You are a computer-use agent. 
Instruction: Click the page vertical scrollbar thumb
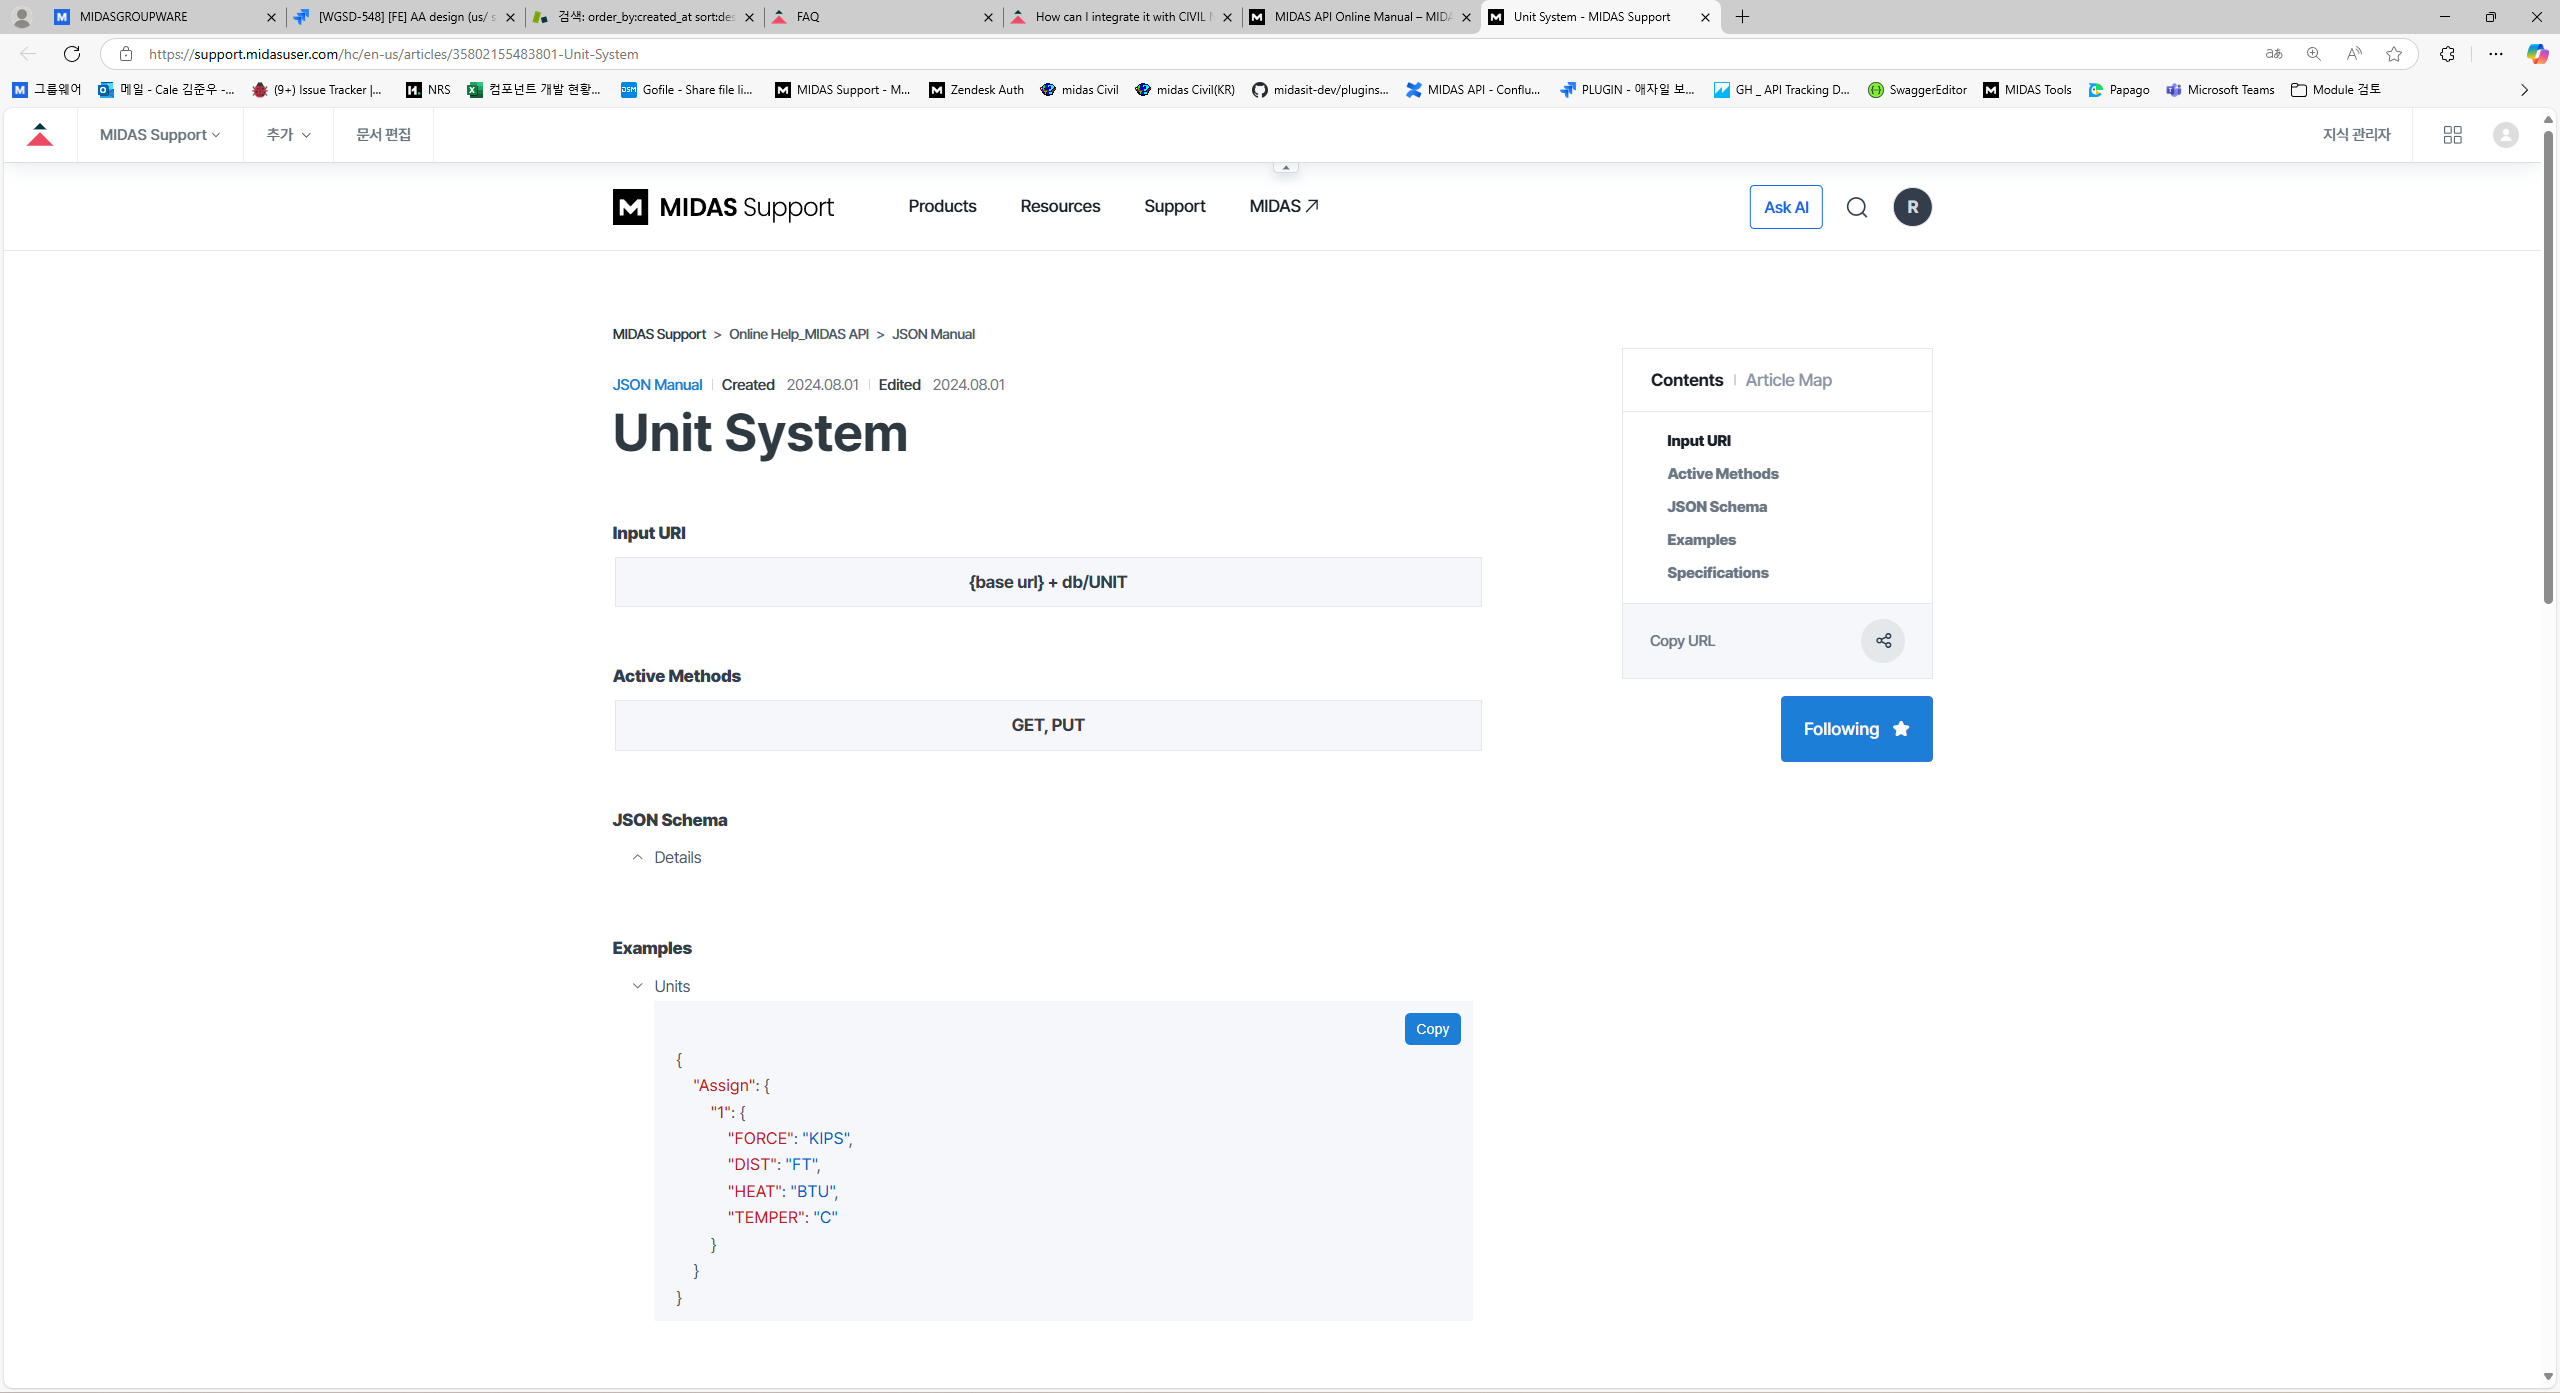(2548, 365)
